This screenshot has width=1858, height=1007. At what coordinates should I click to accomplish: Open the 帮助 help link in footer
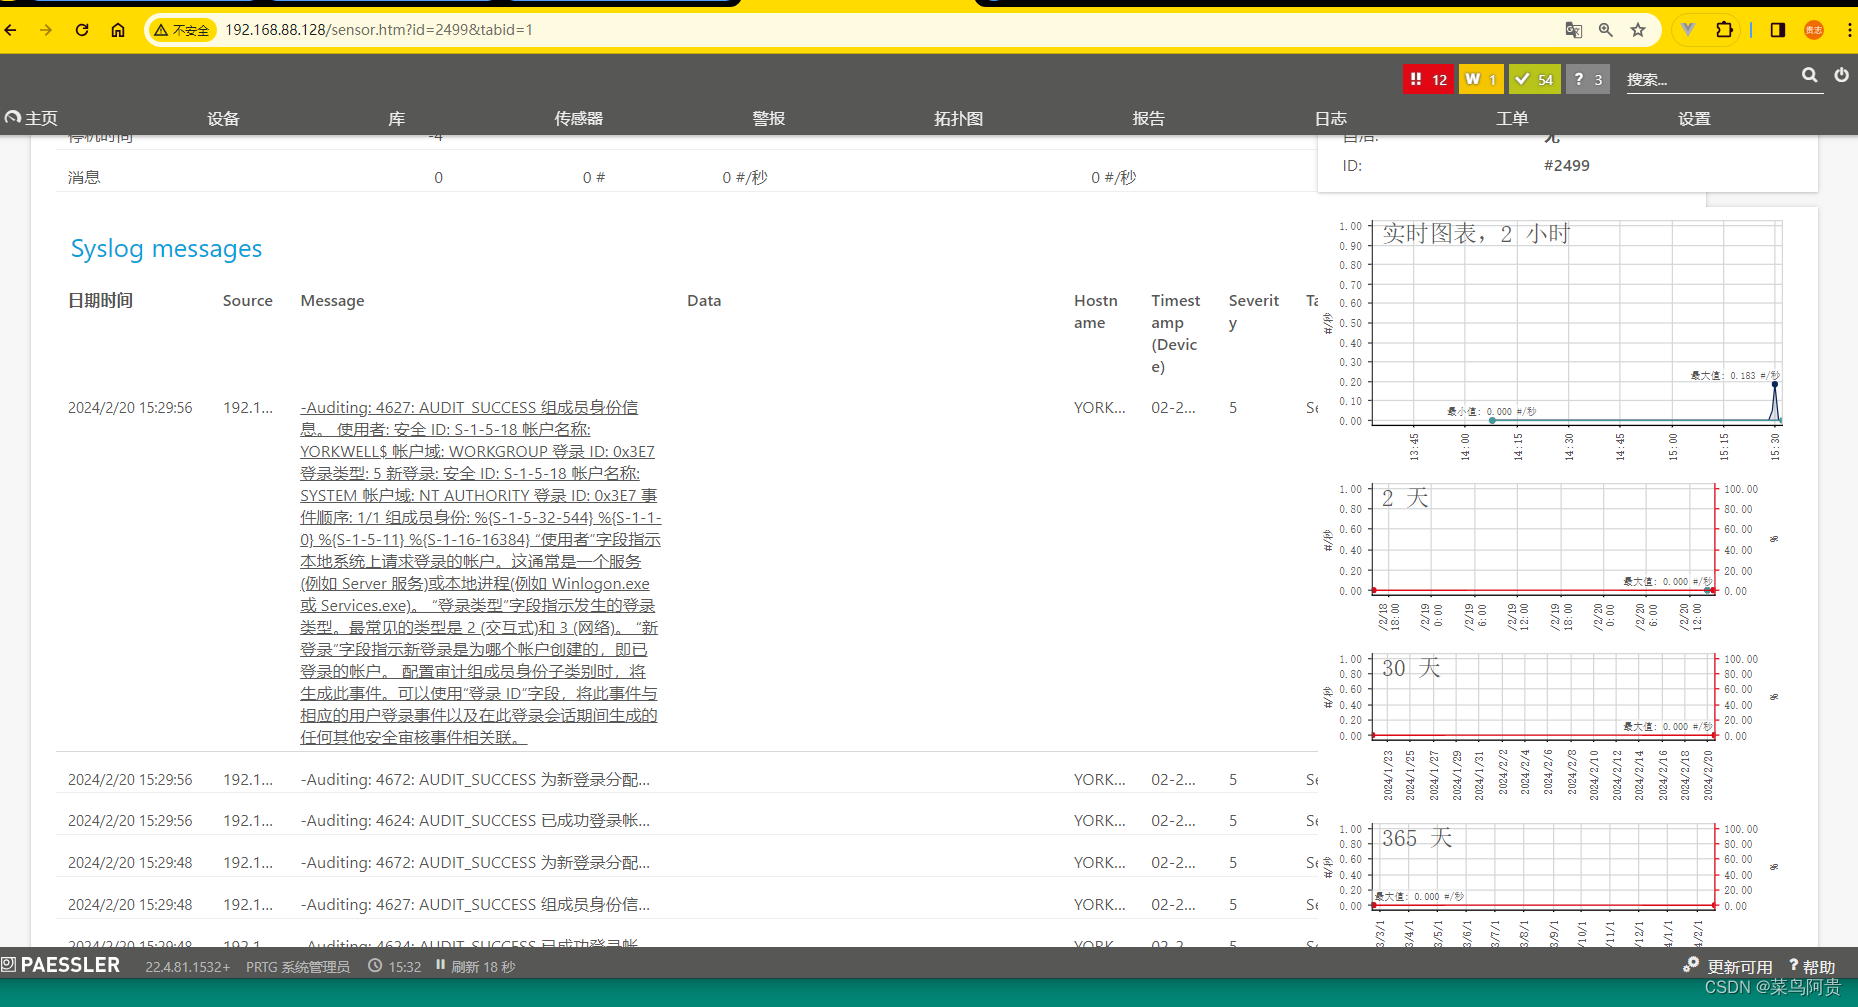point(1812,966)
